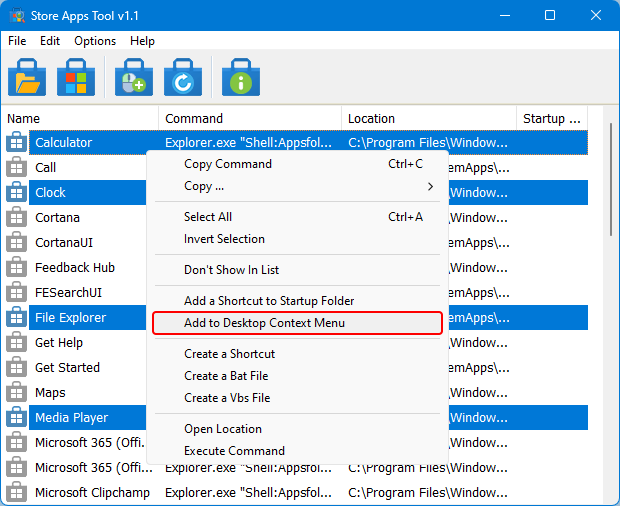
Task: Click the Cortana app row icon
Action: [x=16, y=218]
